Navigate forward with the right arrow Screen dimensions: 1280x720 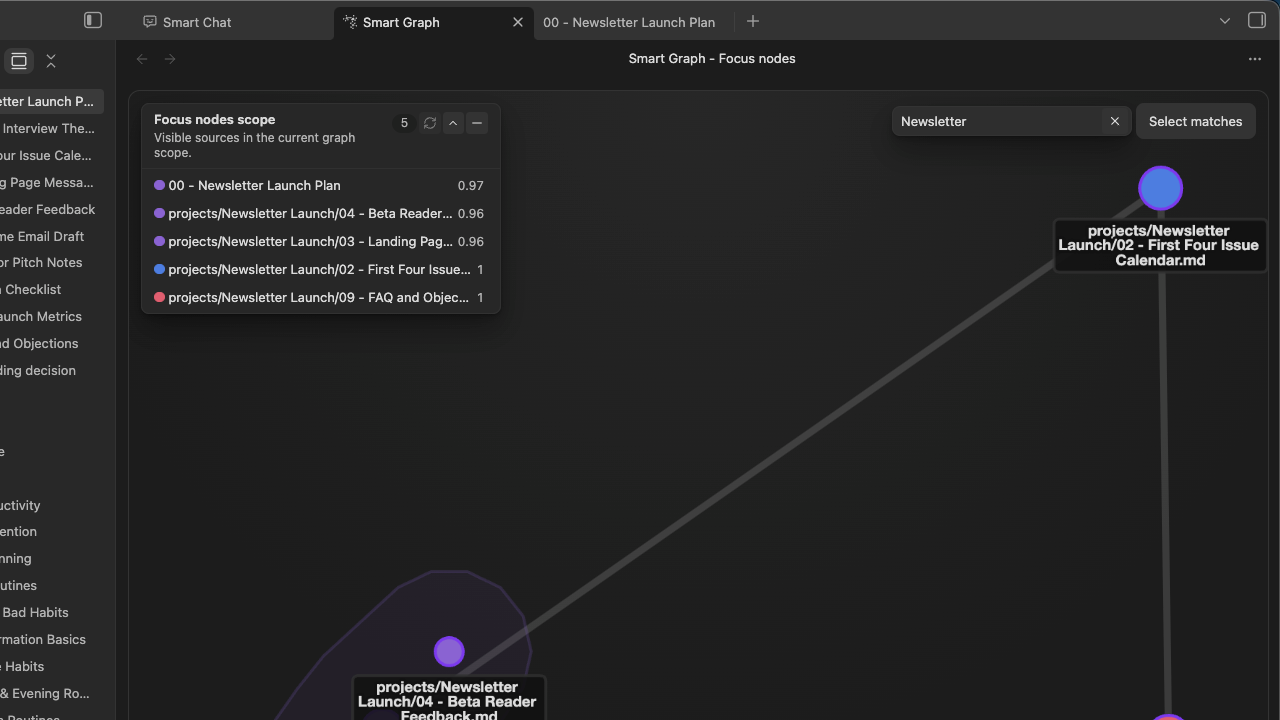tap(170, 59)
